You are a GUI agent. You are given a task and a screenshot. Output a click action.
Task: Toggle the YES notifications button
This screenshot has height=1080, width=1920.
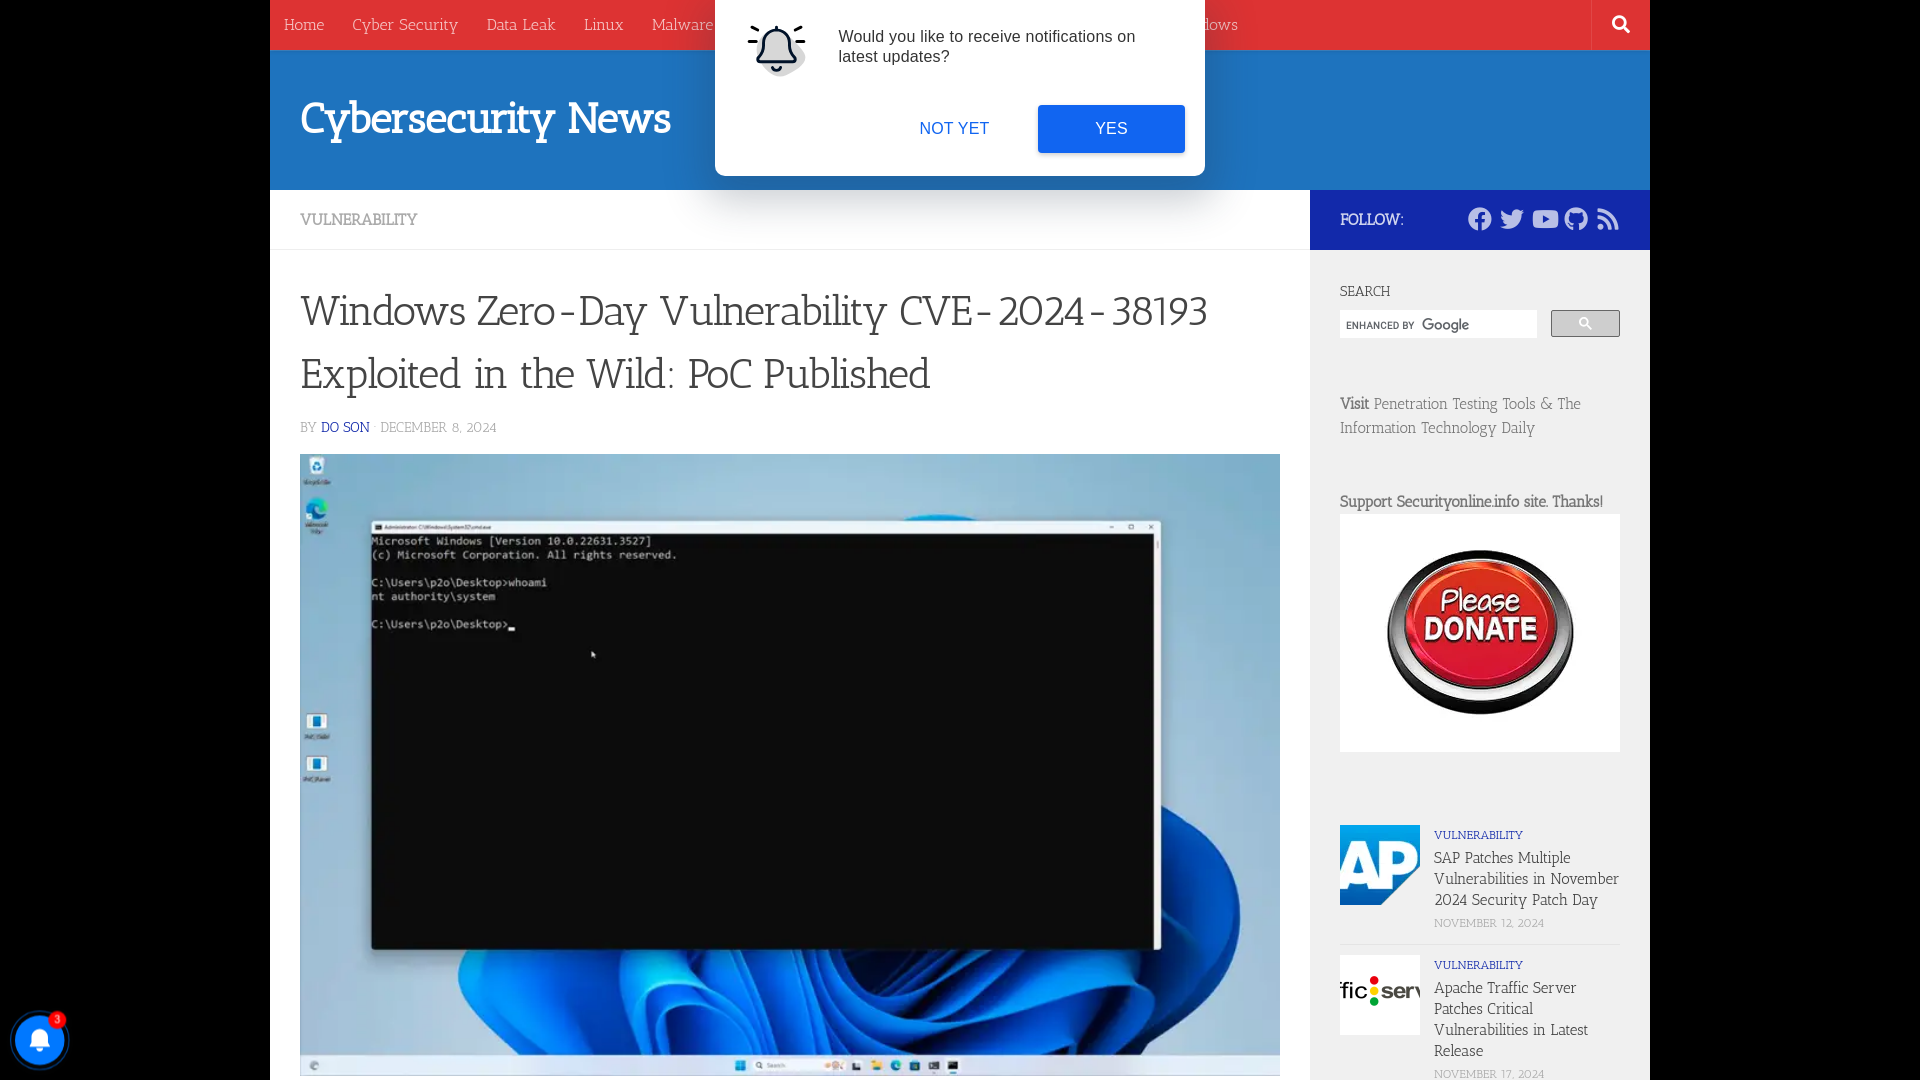(1112, 128)
